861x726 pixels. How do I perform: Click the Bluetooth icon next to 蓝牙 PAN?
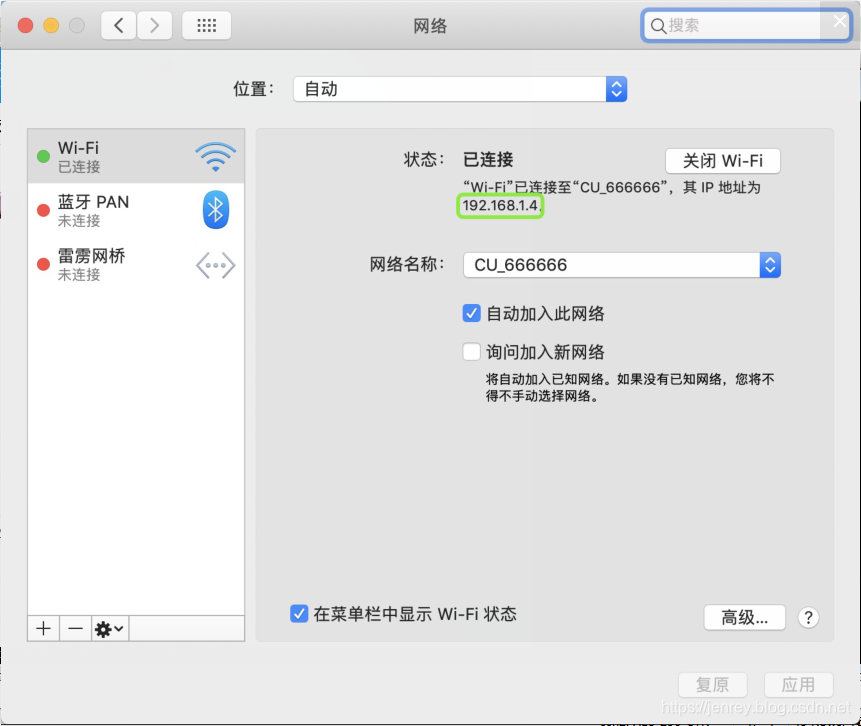(215, 210)
